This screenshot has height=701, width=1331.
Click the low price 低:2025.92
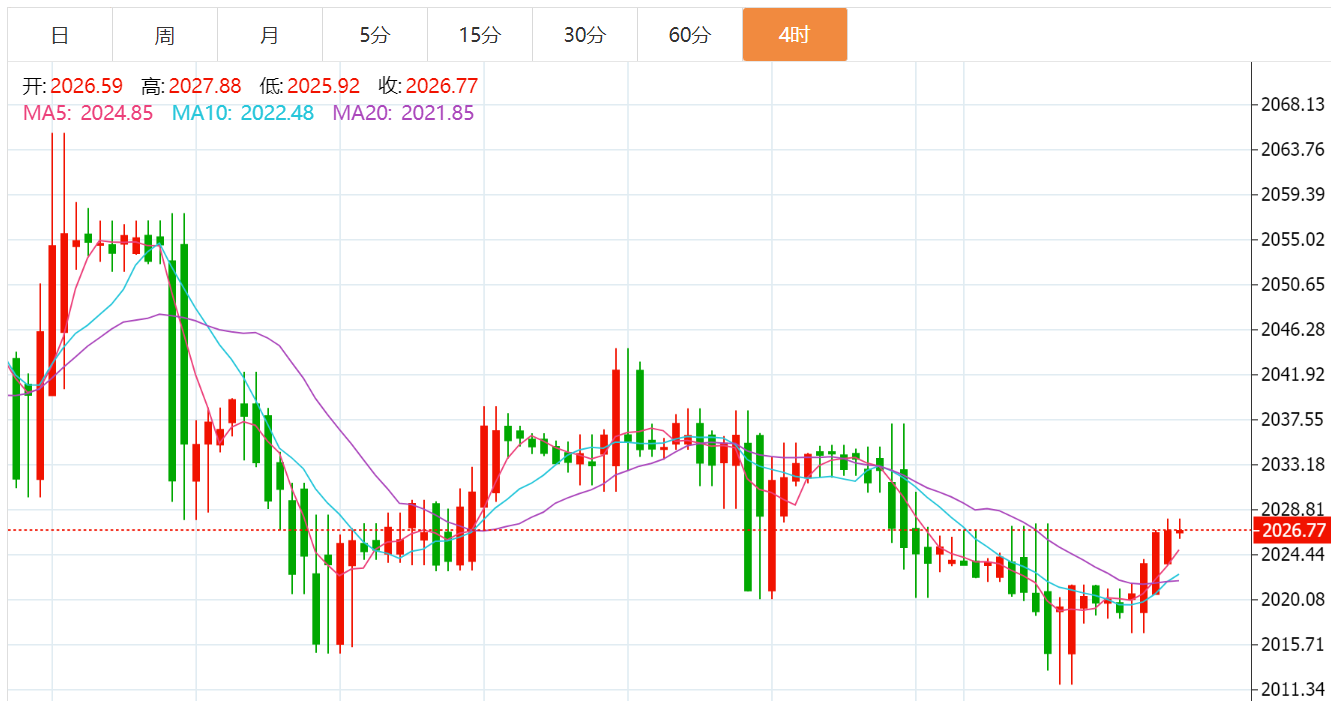(310, 87)
